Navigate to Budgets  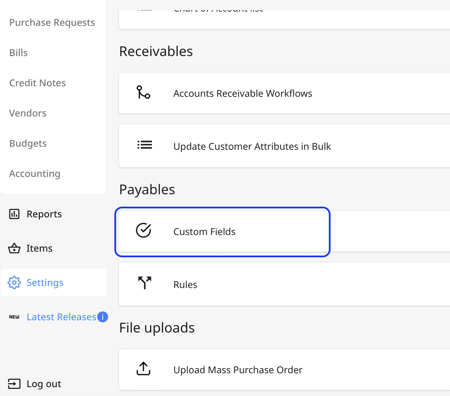click(28, 144)
